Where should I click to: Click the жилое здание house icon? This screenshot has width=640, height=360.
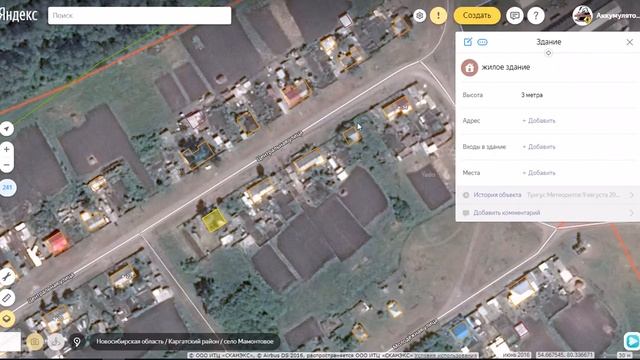click(469, 67)
